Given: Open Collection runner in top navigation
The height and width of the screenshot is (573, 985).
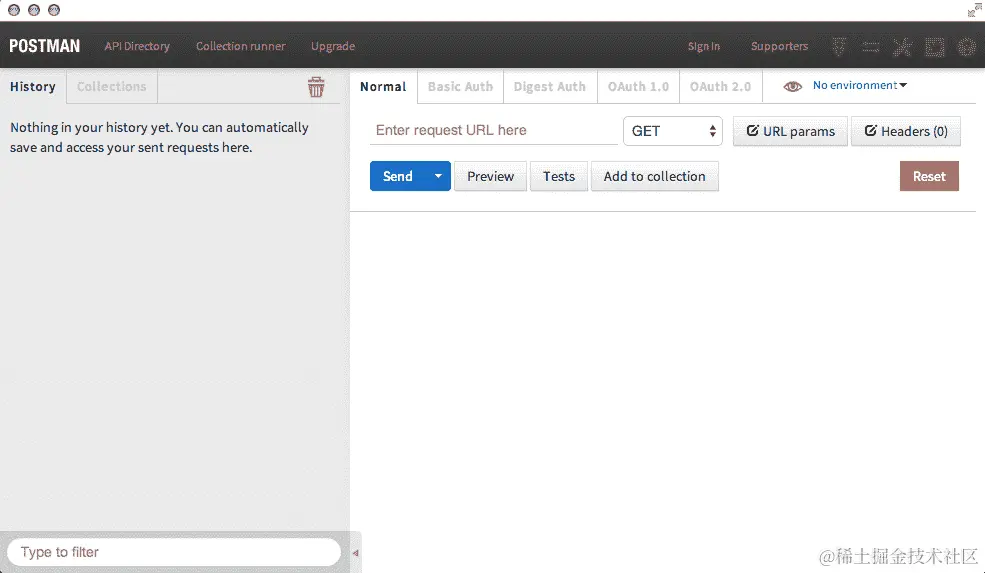Looking at the screenshot, I should (x=241, y=46).
